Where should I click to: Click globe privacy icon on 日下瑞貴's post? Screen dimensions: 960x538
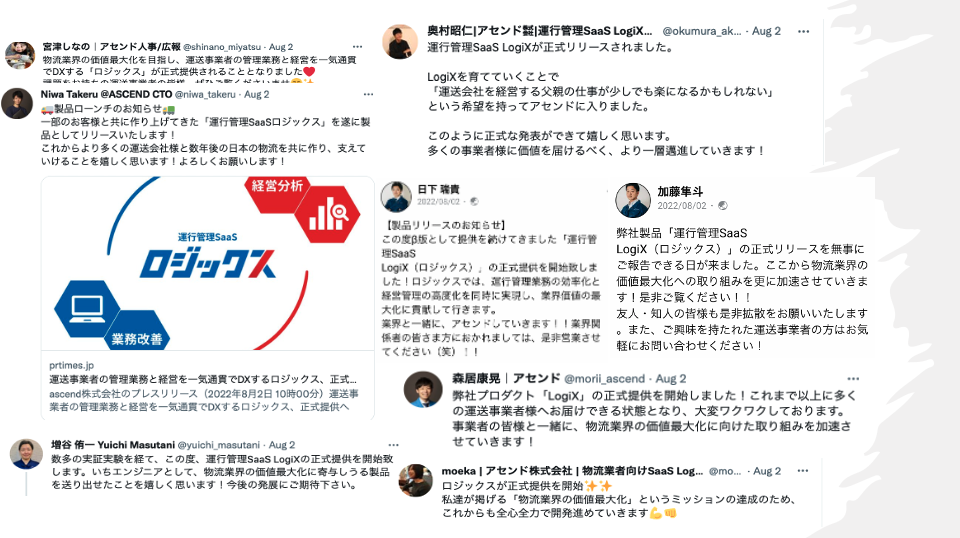(x=474, y=201)
